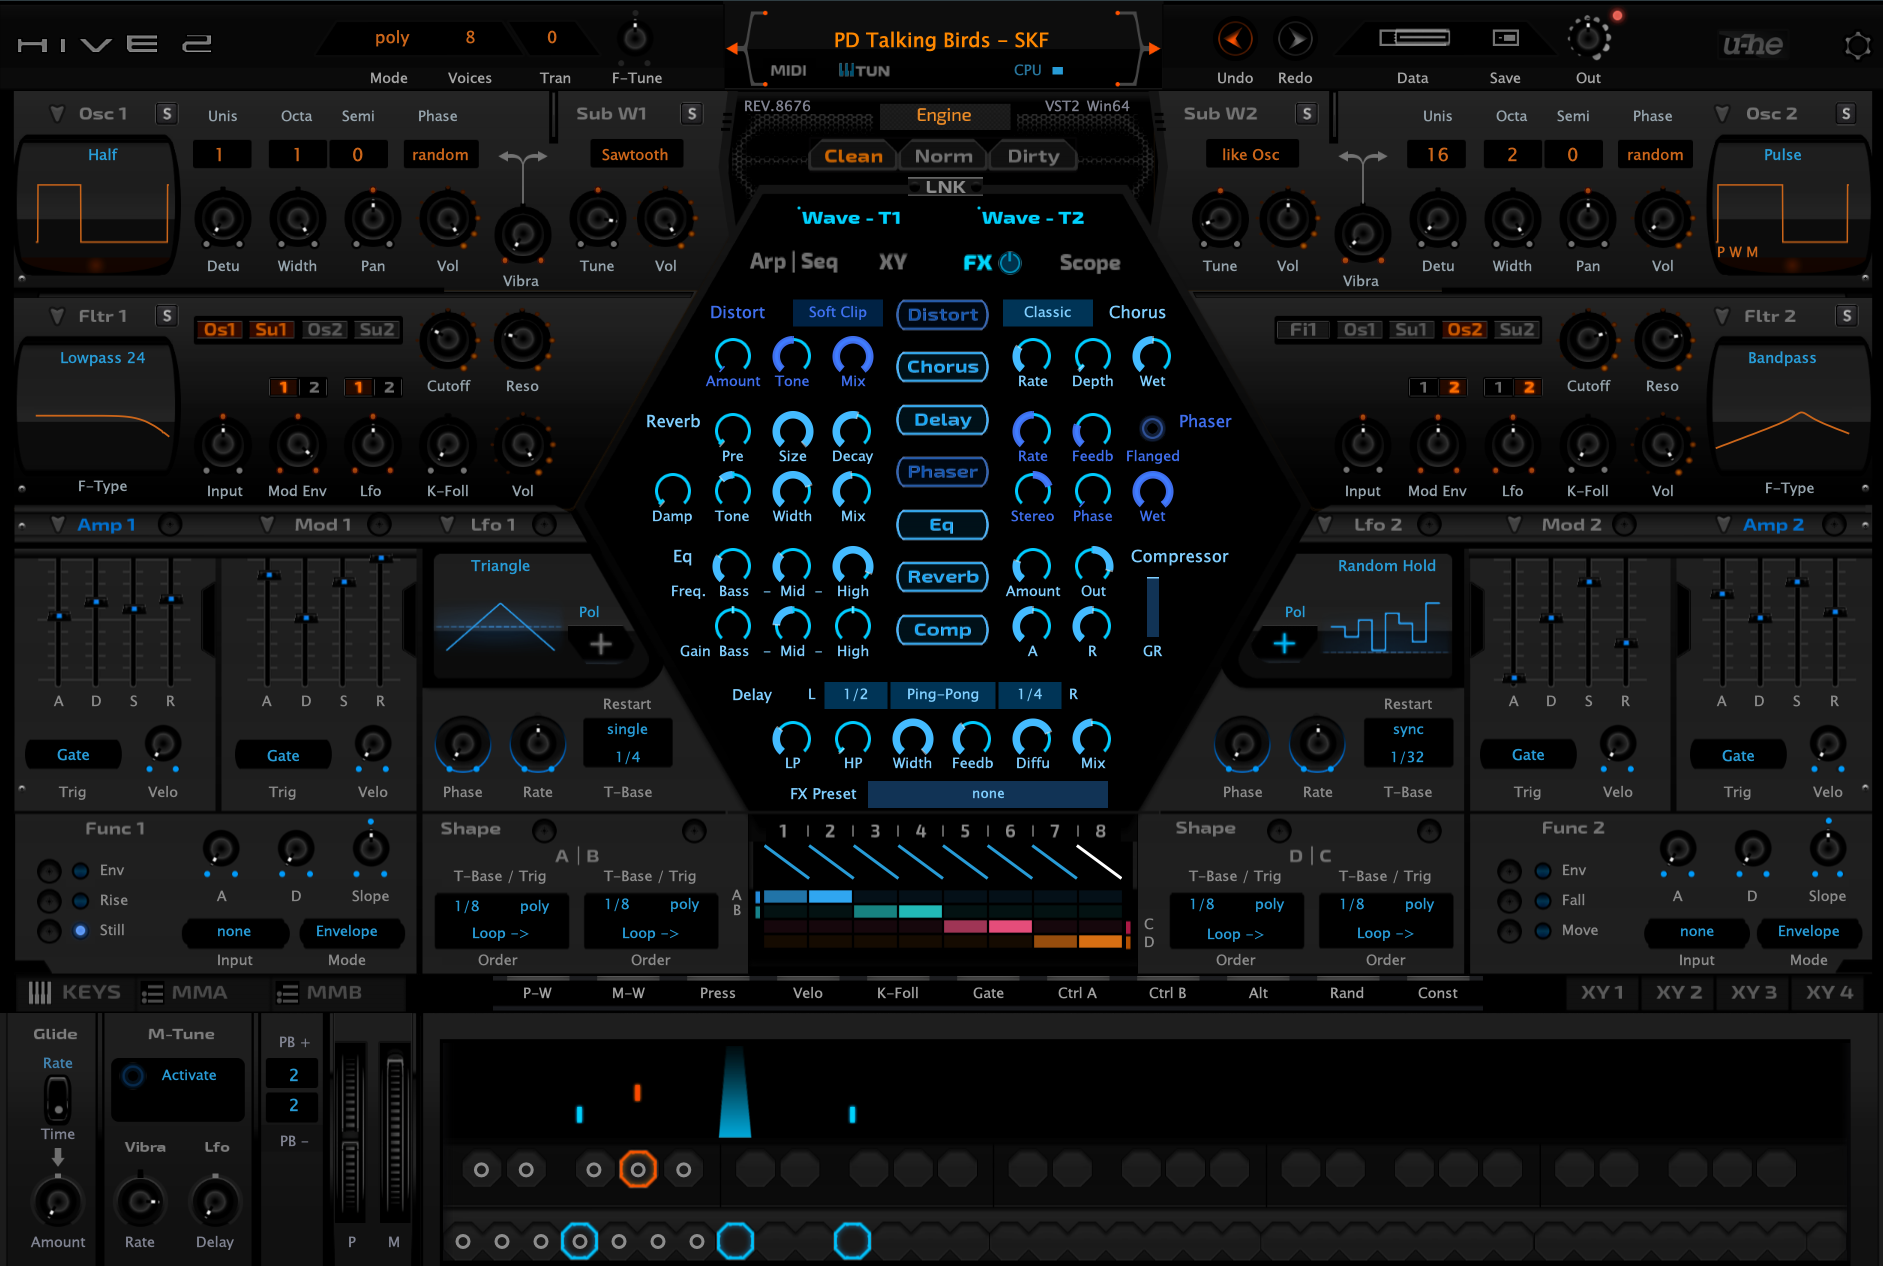Screen dimensions: 1883x1266
Task: Toggle Su2 input on Fltr 1
Action: (x=376, y=329)
